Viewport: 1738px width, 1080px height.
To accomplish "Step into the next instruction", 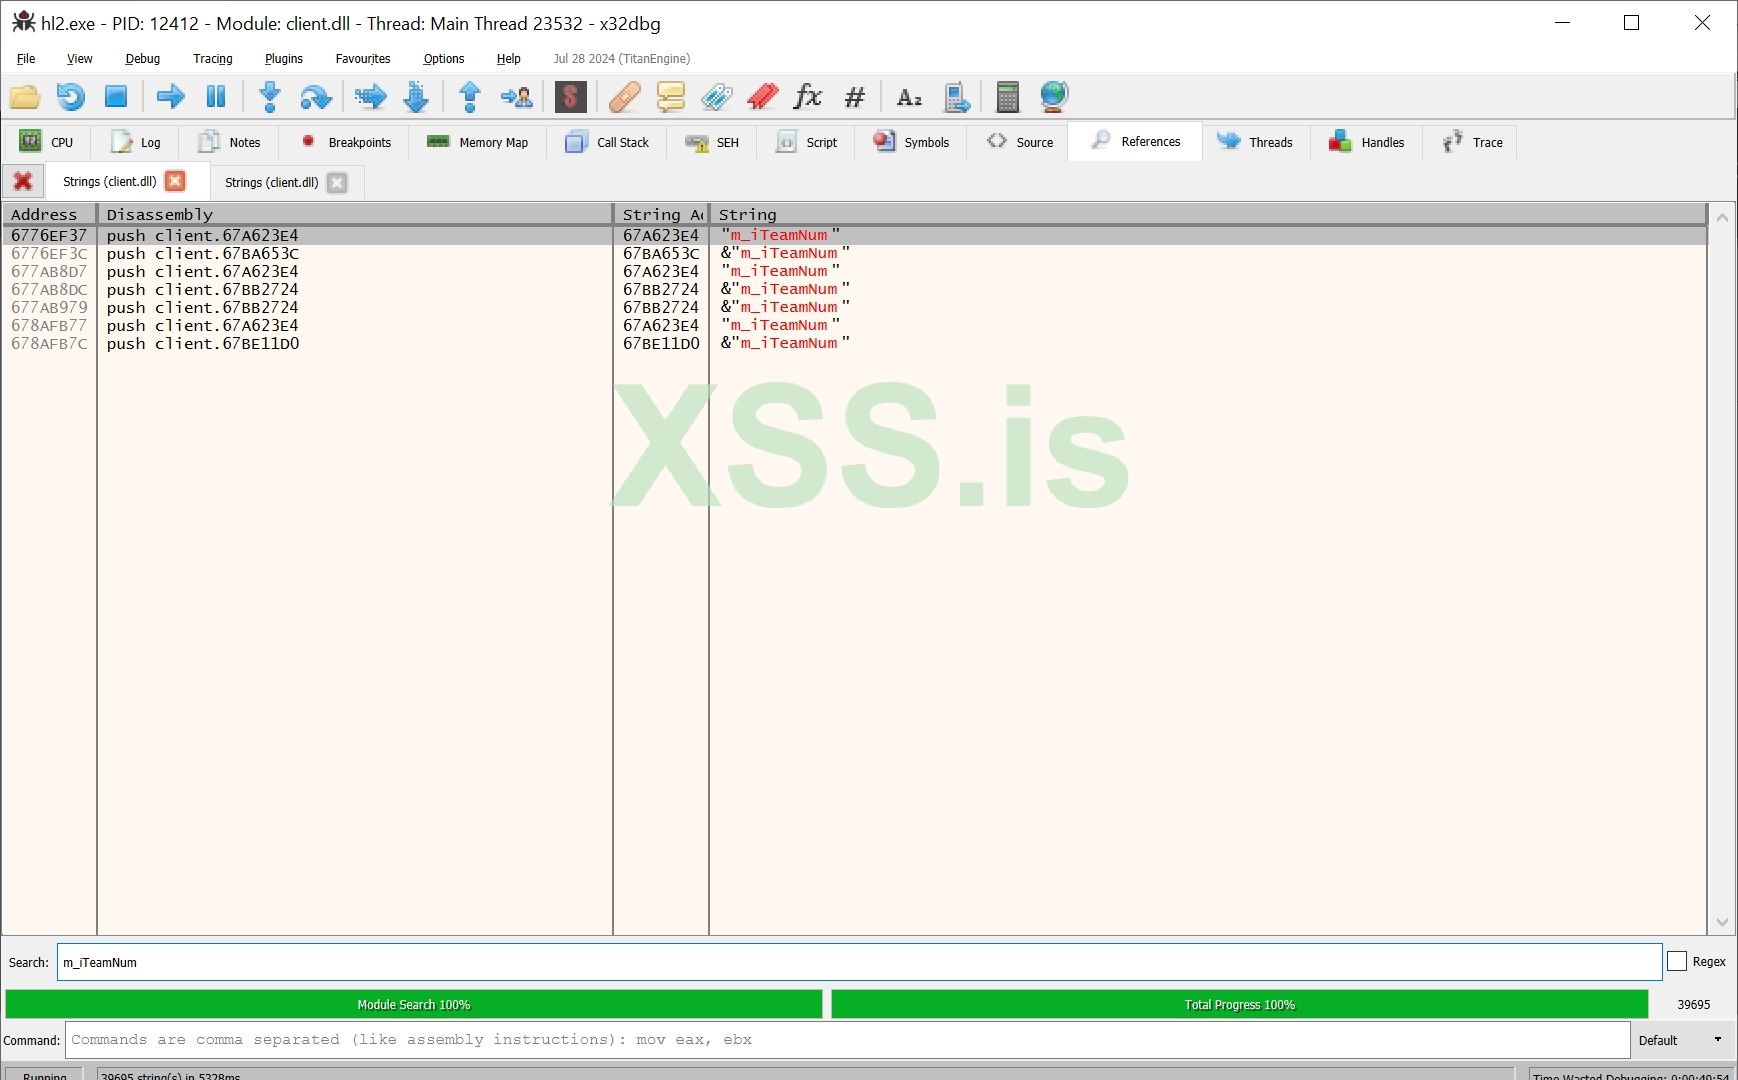I will [x=270, y=97].
